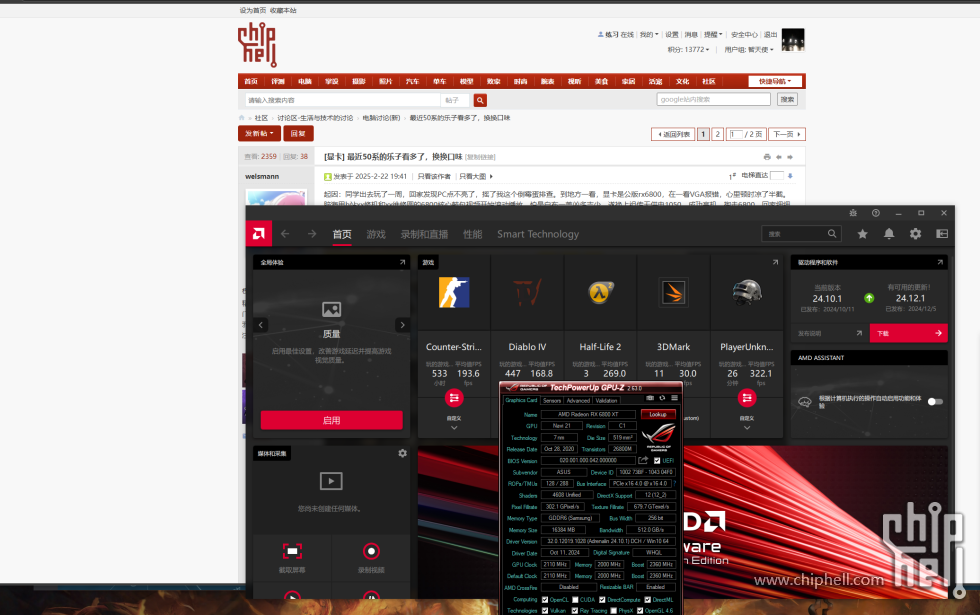980x615 pixels.
Task: Click GPU-Z BIOS export share icon
Action: click(x=643, y=460)
